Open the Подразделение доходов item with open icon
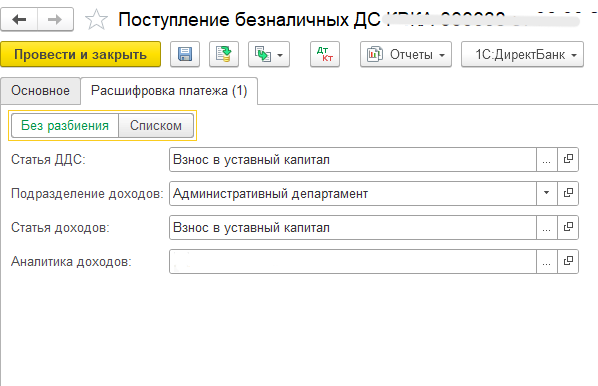The height and width of the screenshot is (386, 598). coord(568,193)
